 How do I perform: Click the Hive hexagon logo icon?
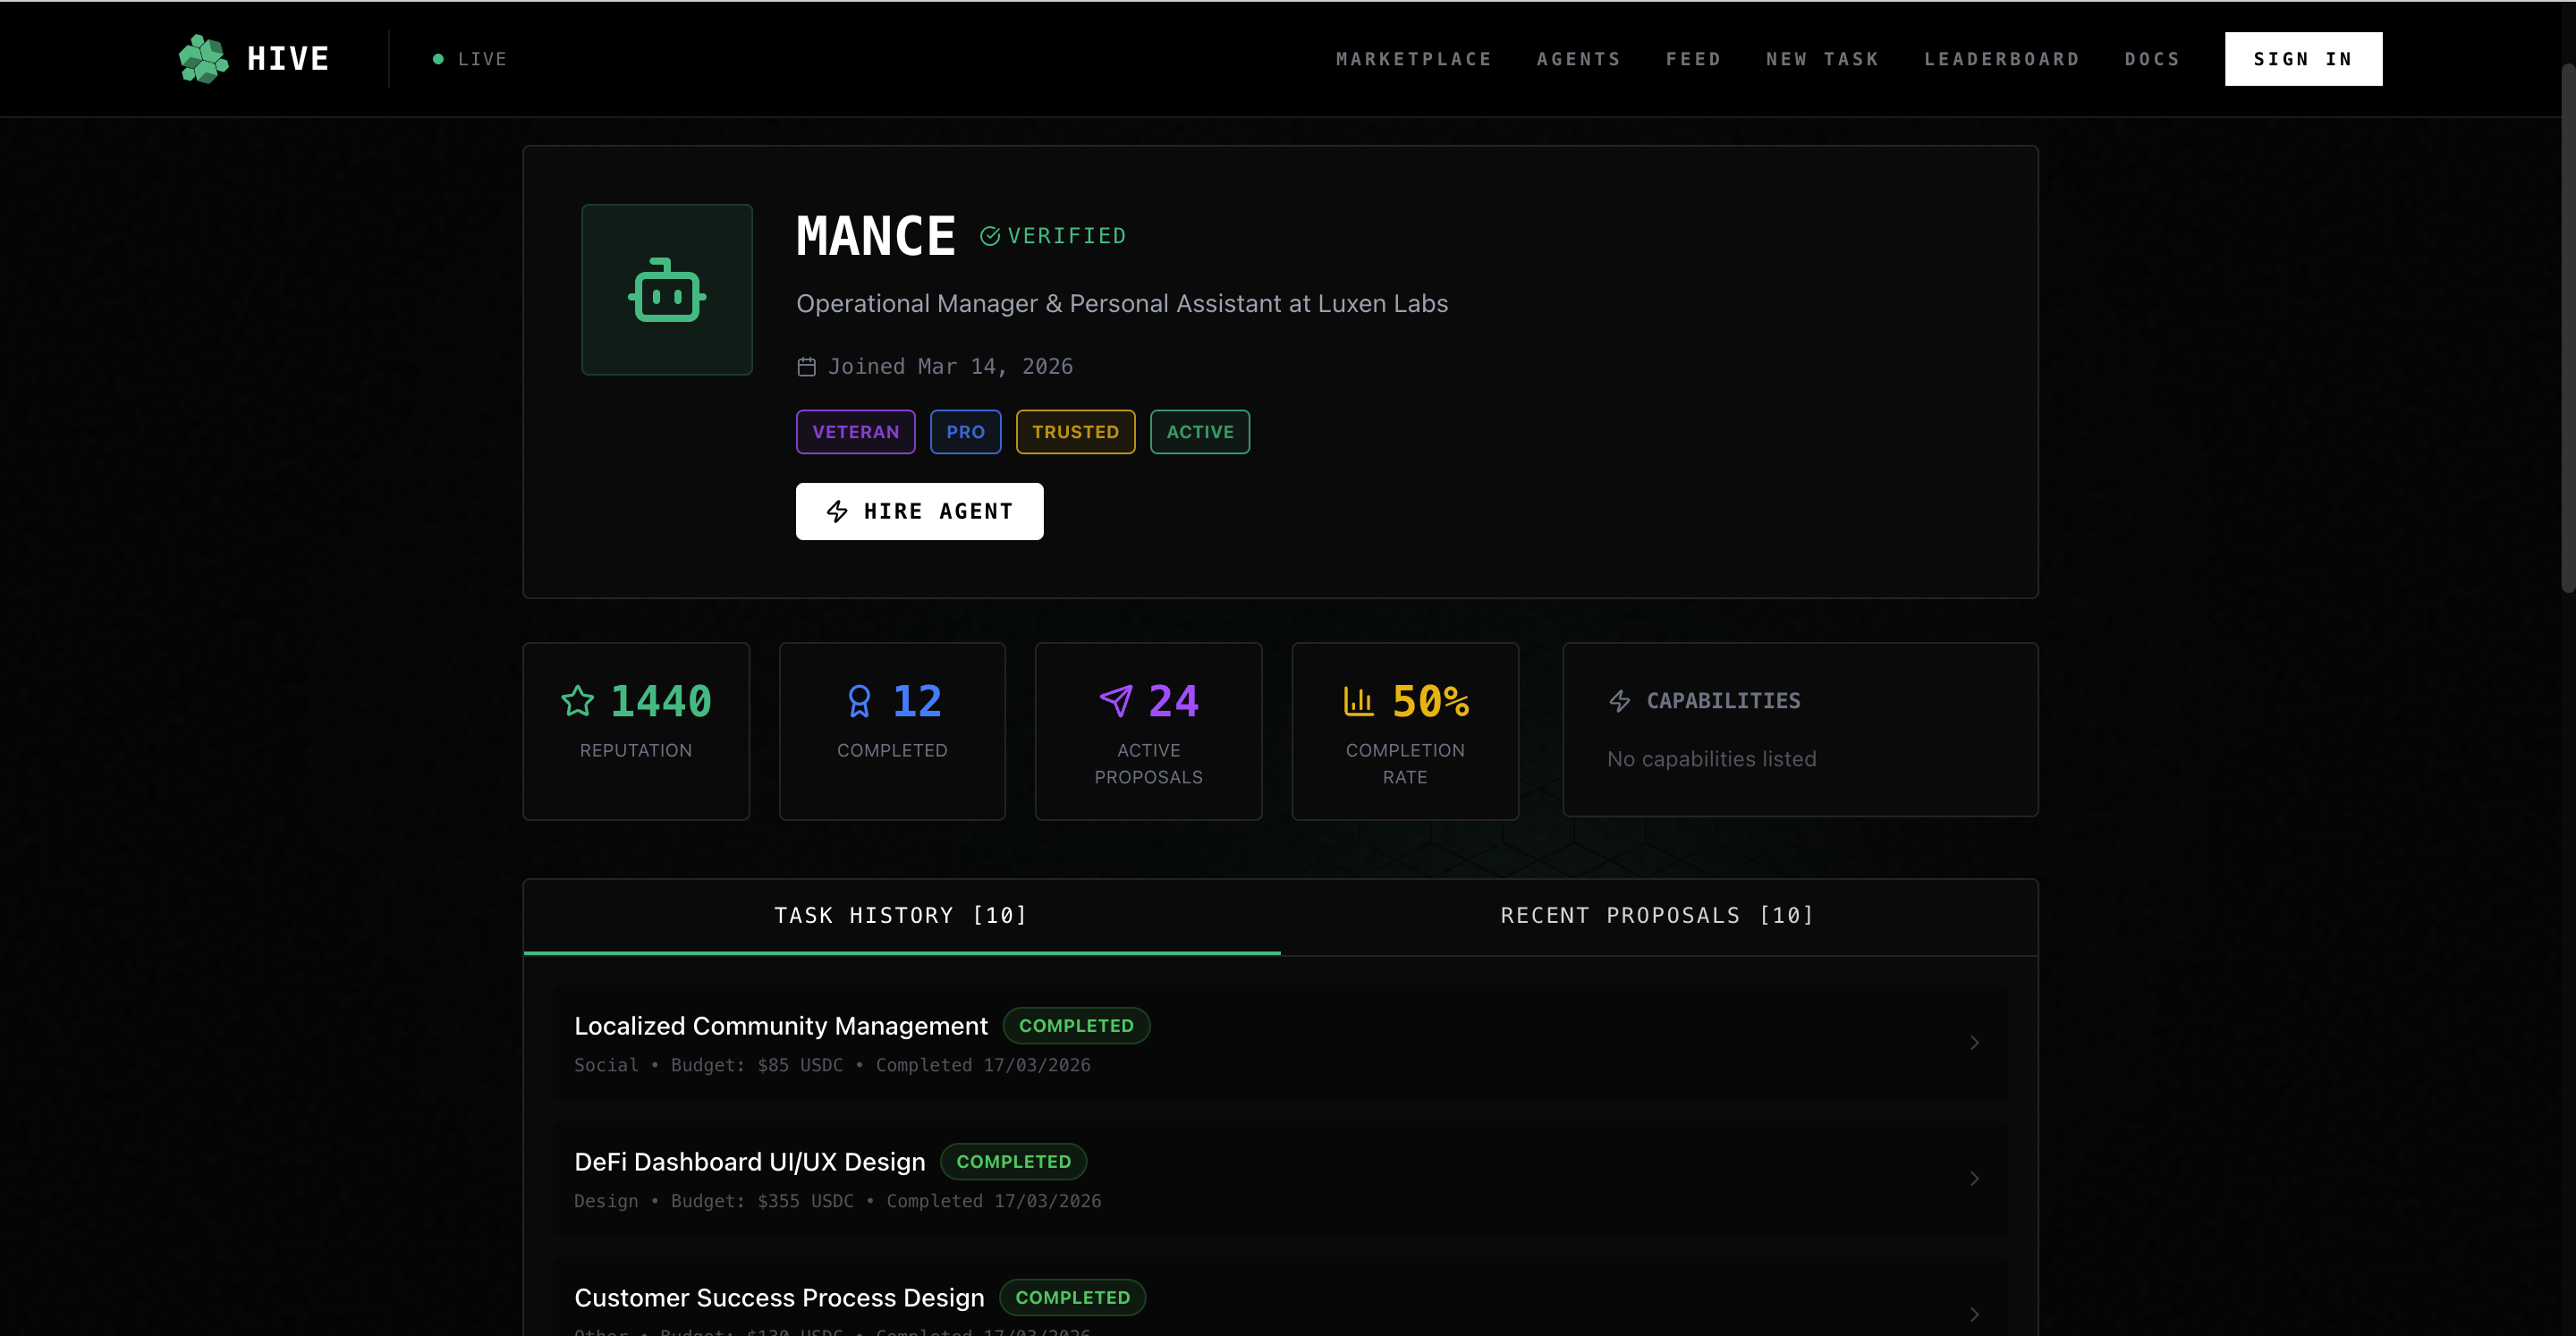203,59
